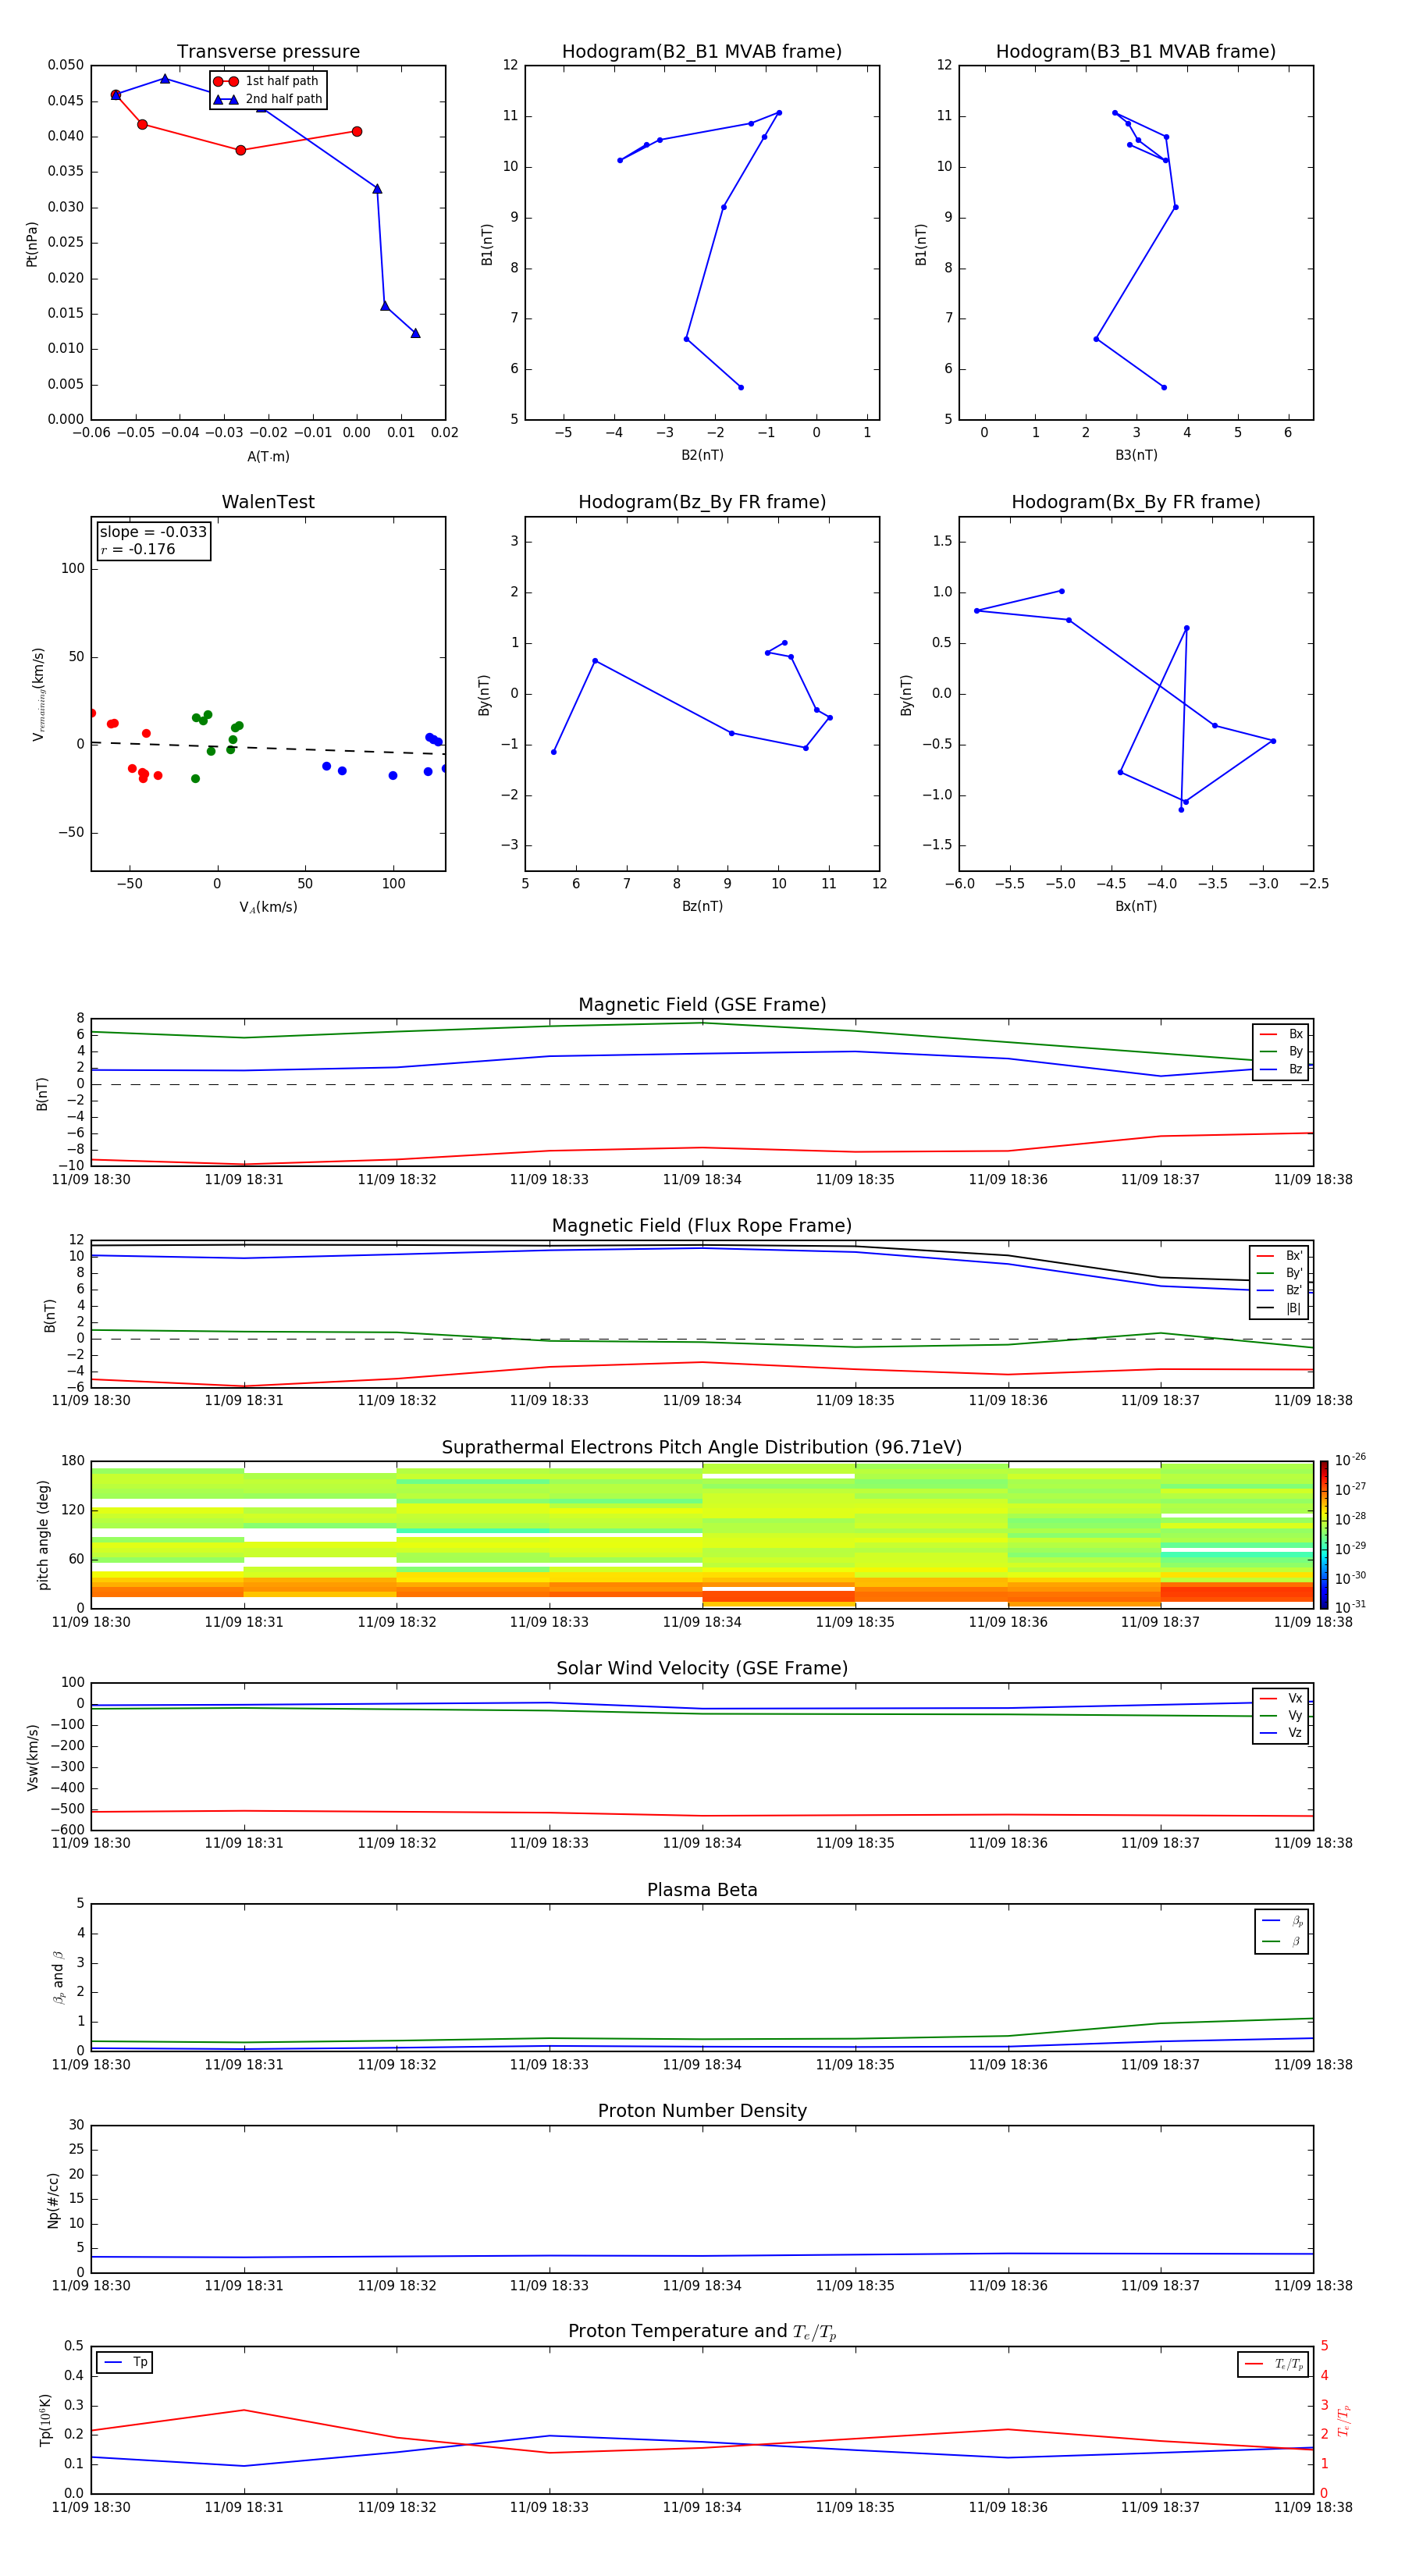The height and width of the screenshot is (2576, 1405).
Task: Click the "Hodogram(B3_B1 MVAB frame)" title
Action: tap(1136, 51)
